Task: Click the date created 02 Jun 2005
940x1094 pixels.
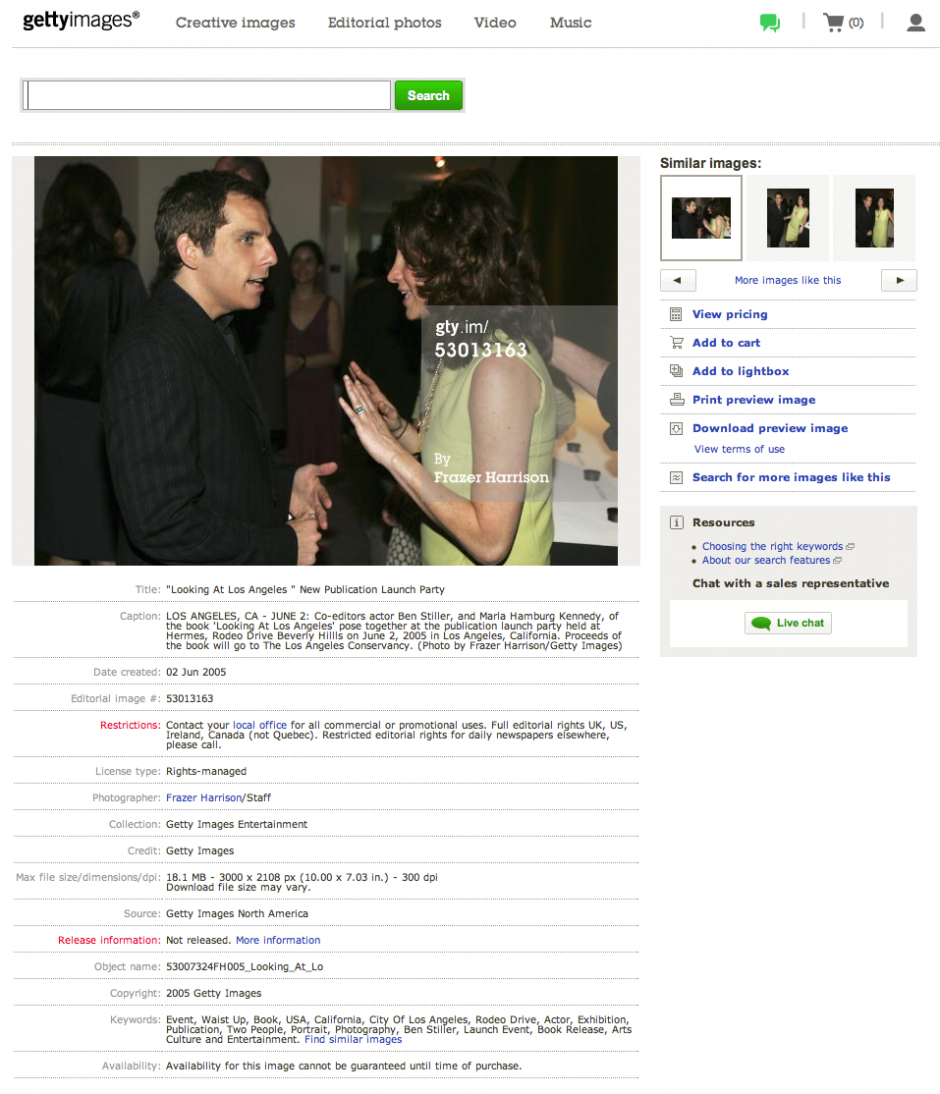Action: [196, 672]
